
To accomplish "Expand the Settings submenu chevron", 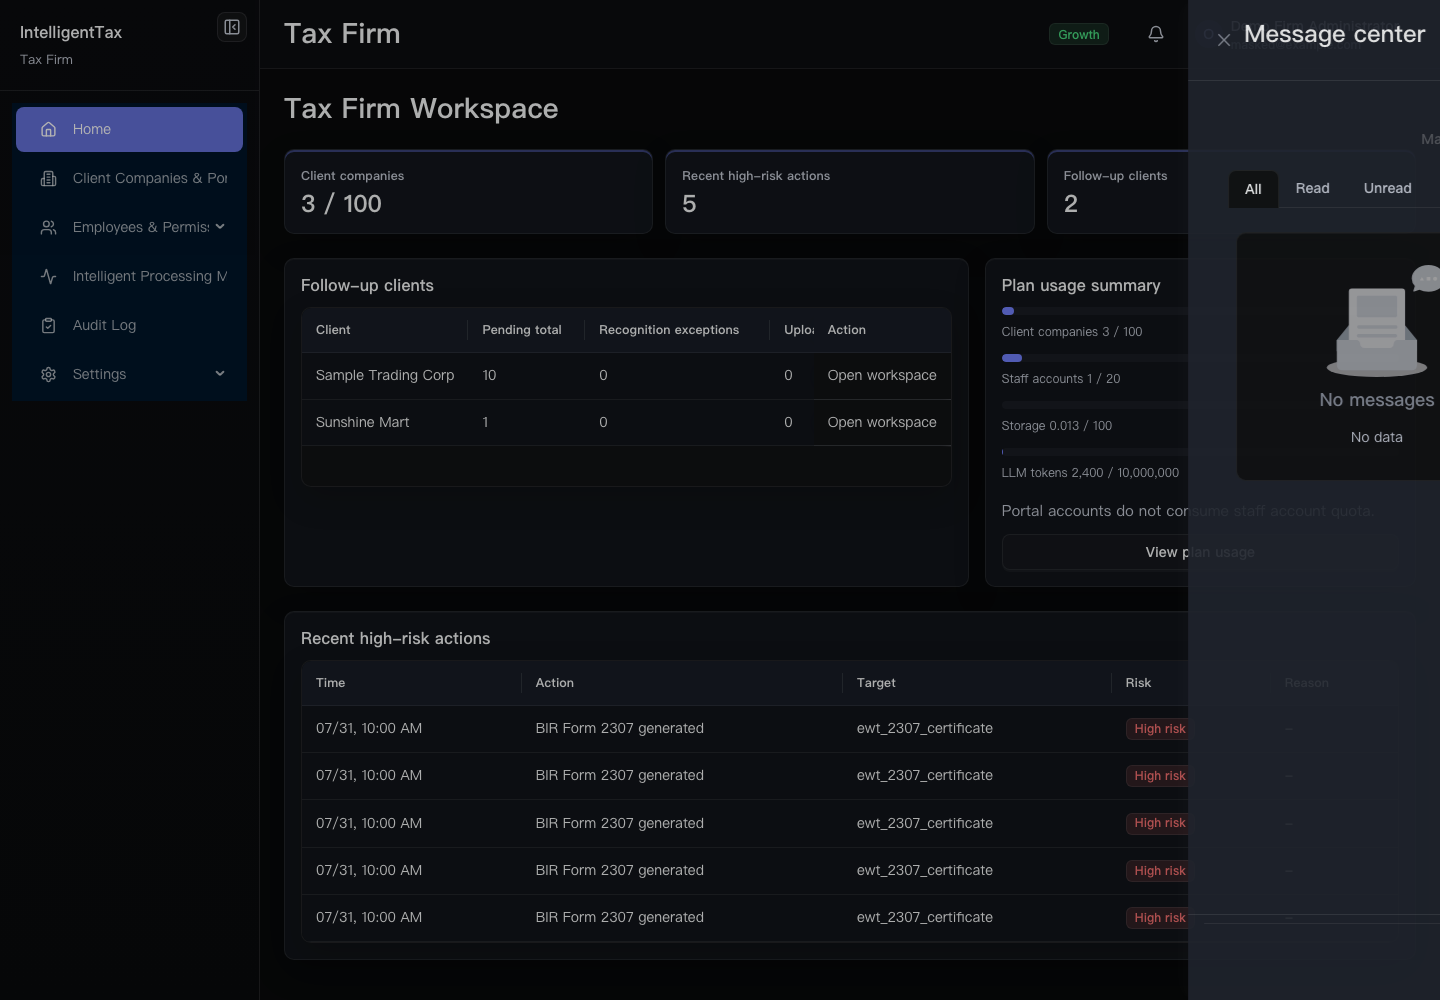I will coord(220,374).
